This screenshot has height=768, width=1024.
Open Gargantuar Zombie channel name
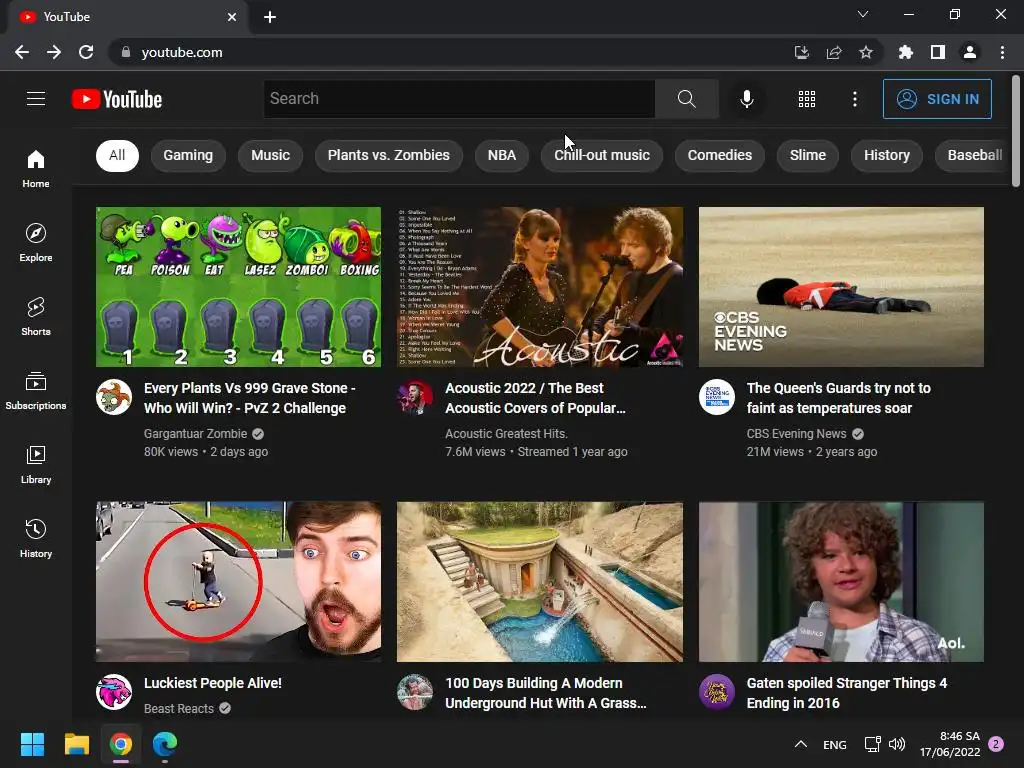pyautogui.click(x=195, y=434)
